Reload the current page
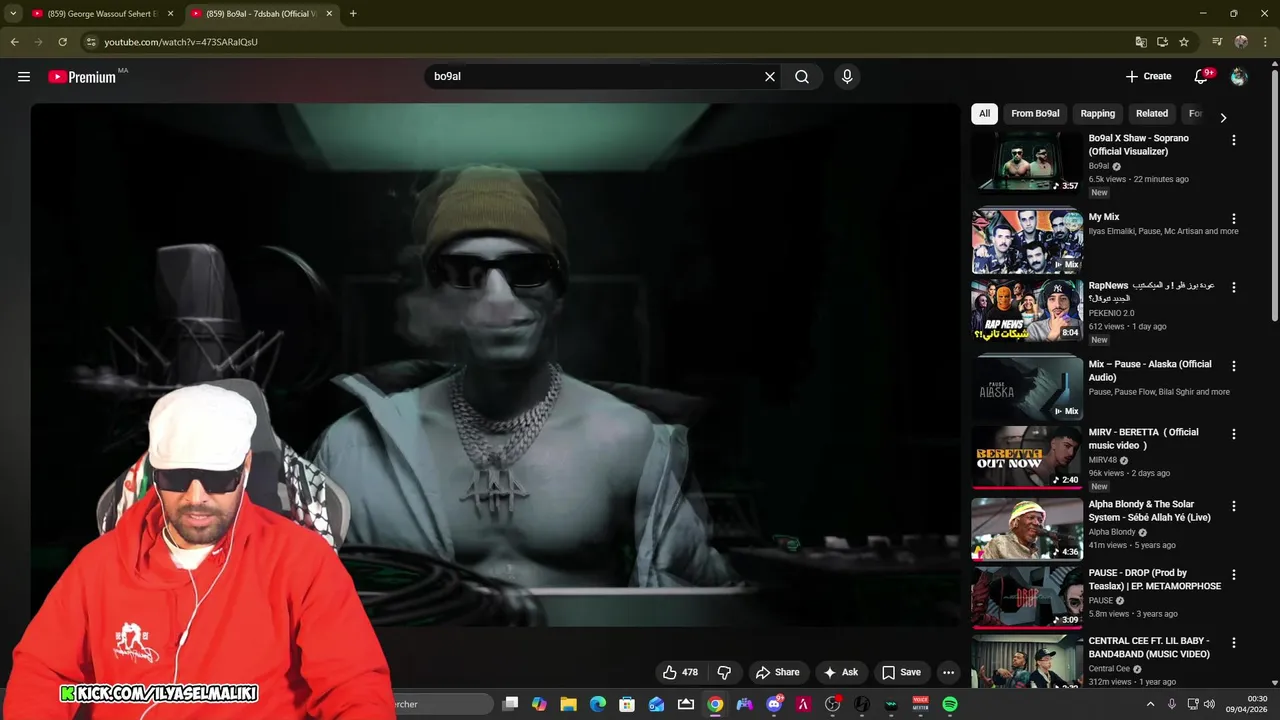Viewport: 1280px width, 720px height. point(62,42)
